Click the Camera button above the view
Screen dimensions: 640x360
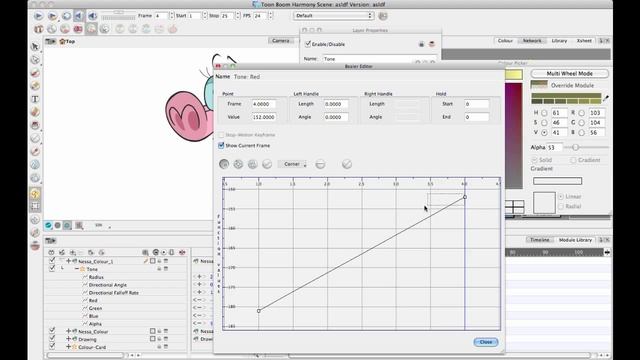281,41
